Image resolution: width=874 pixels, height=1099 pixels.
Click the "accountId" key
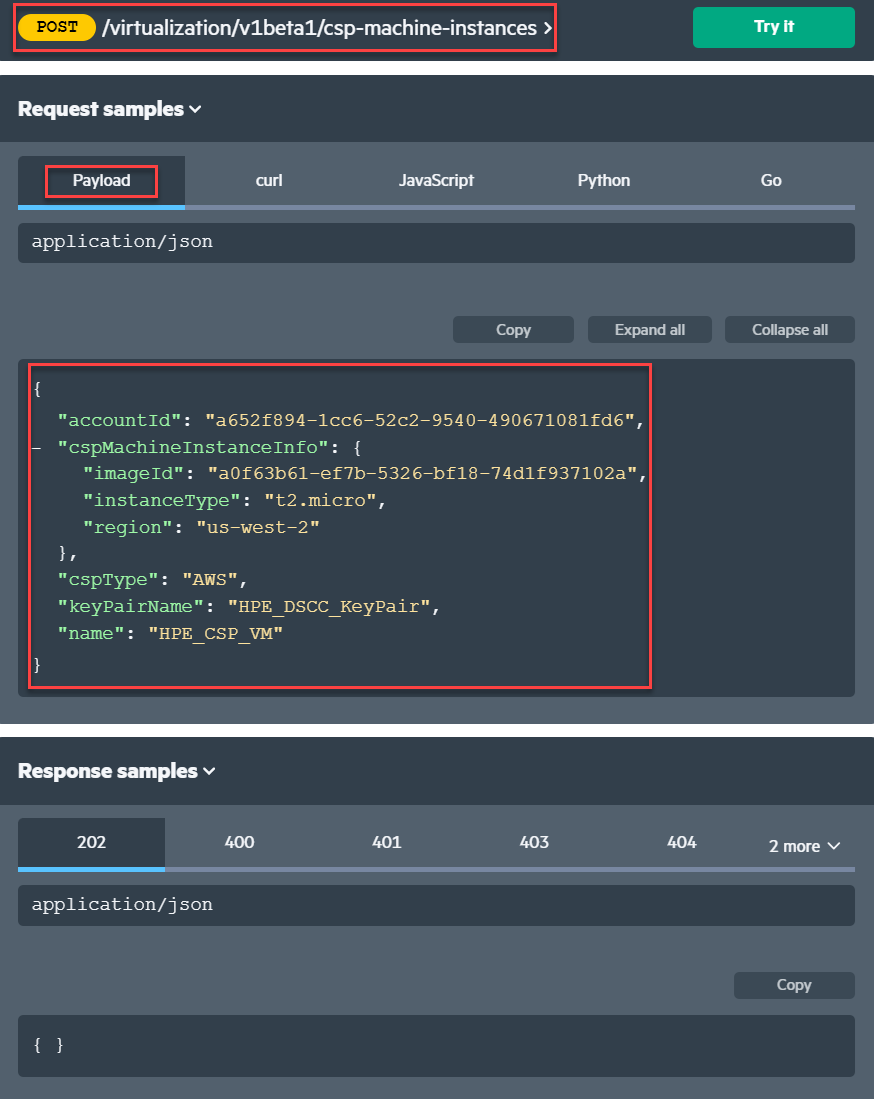(x=119, y=421)
